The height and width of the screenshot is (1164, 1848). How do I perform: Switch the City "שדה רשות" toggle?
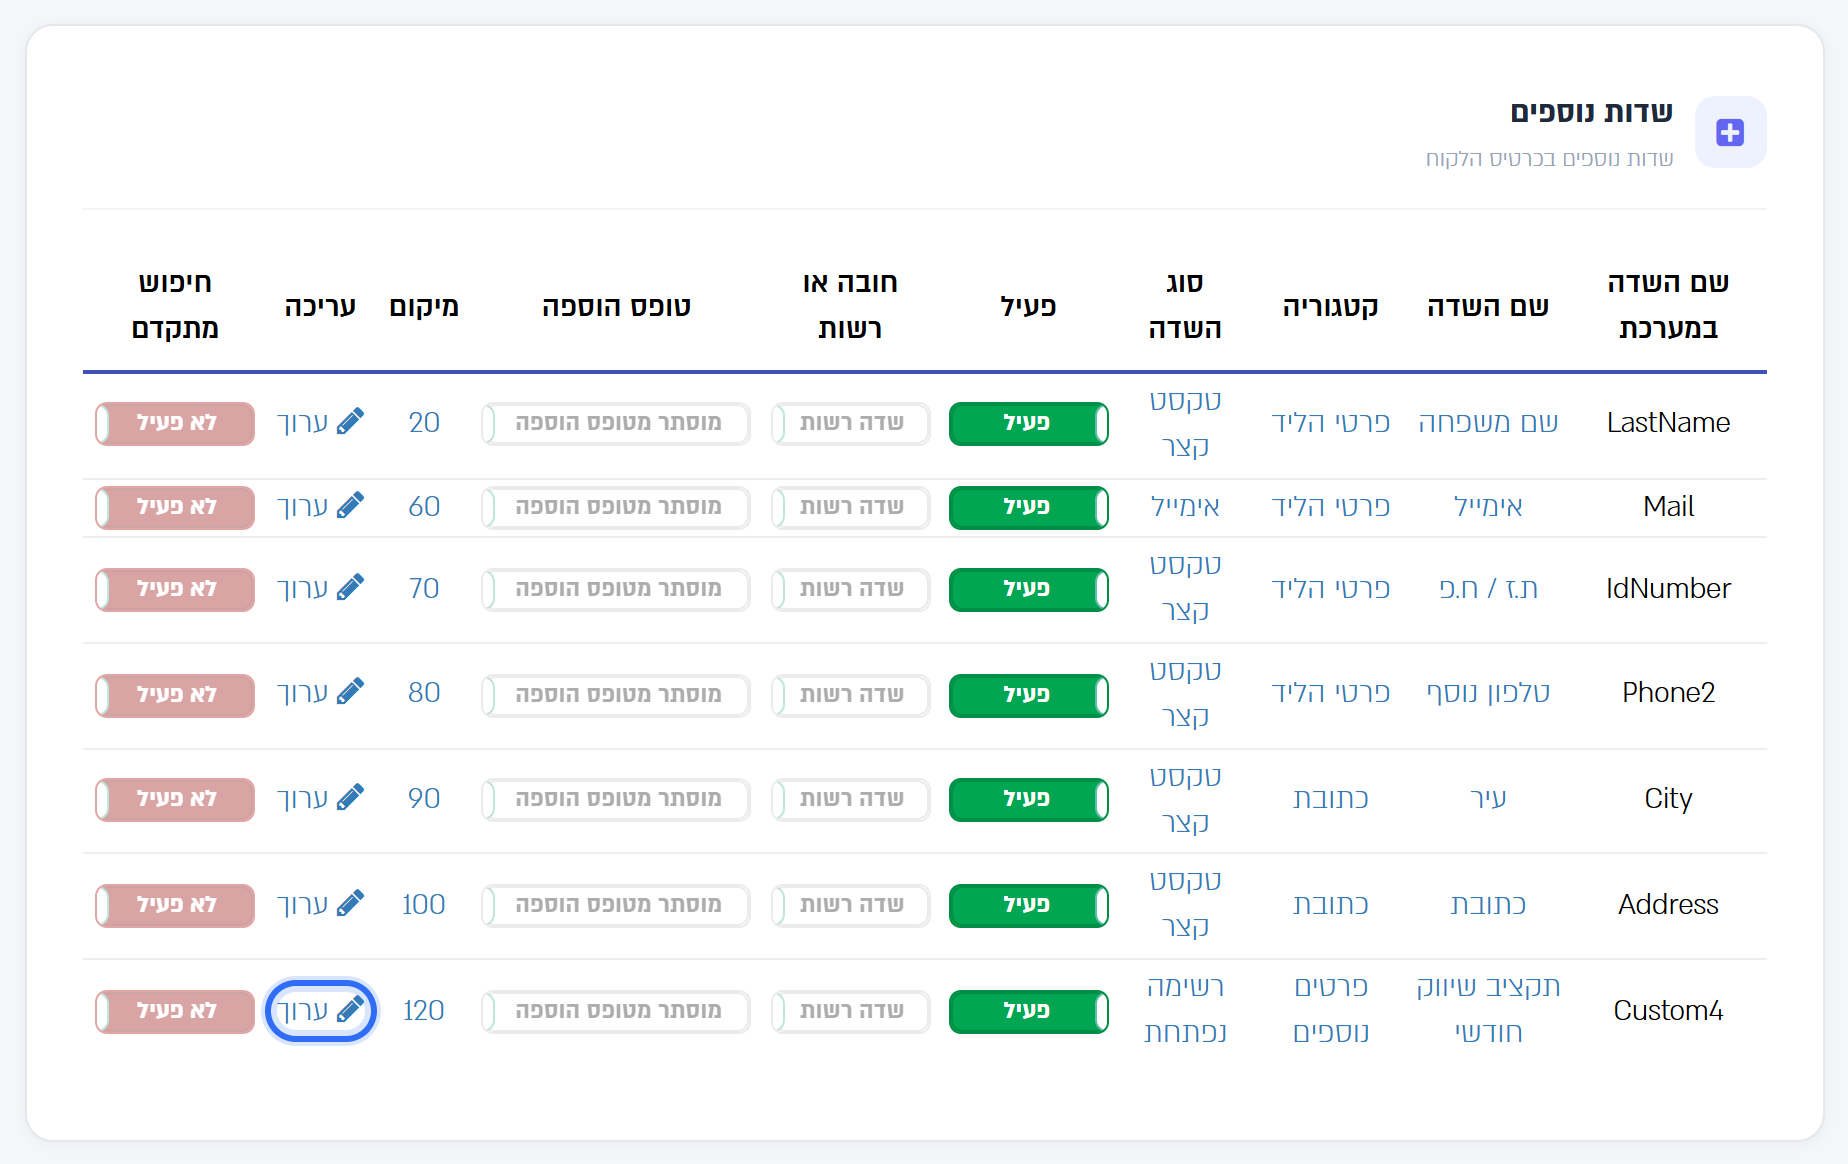point(850,800)
